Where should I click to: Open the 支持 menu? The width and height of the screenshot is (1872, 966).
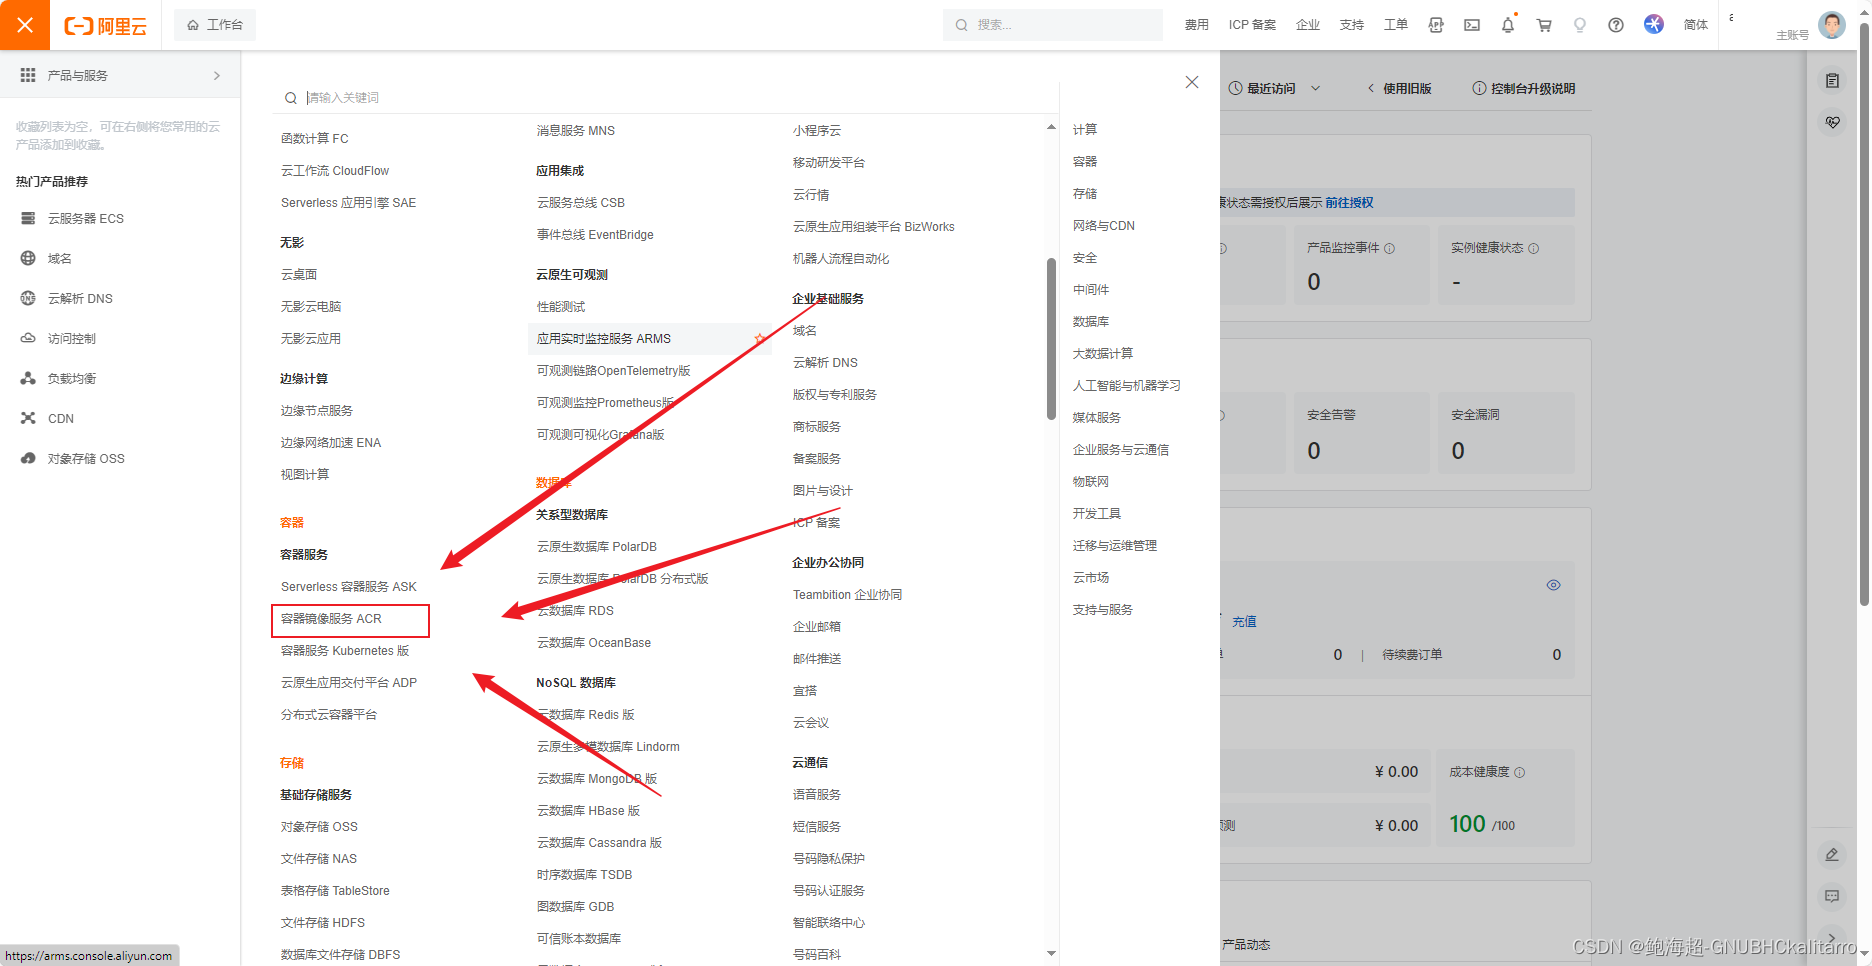click(x=1352, y=25)
